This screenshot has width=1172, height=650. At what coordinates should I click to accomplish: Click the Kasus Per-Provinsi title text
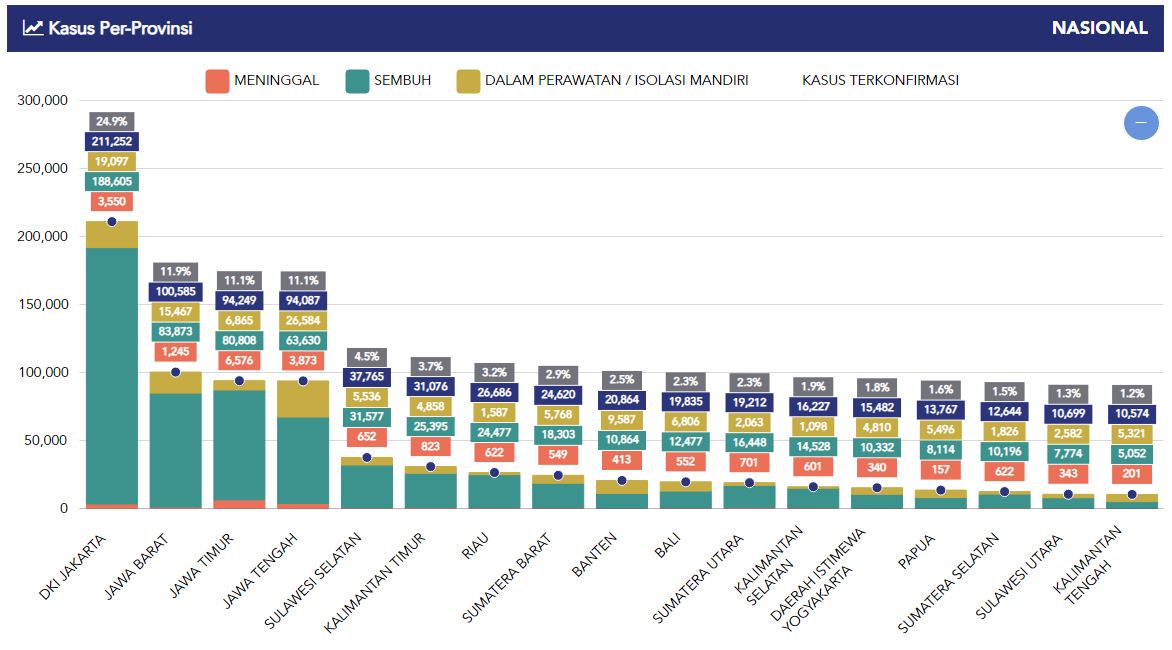tap(120, 28)
